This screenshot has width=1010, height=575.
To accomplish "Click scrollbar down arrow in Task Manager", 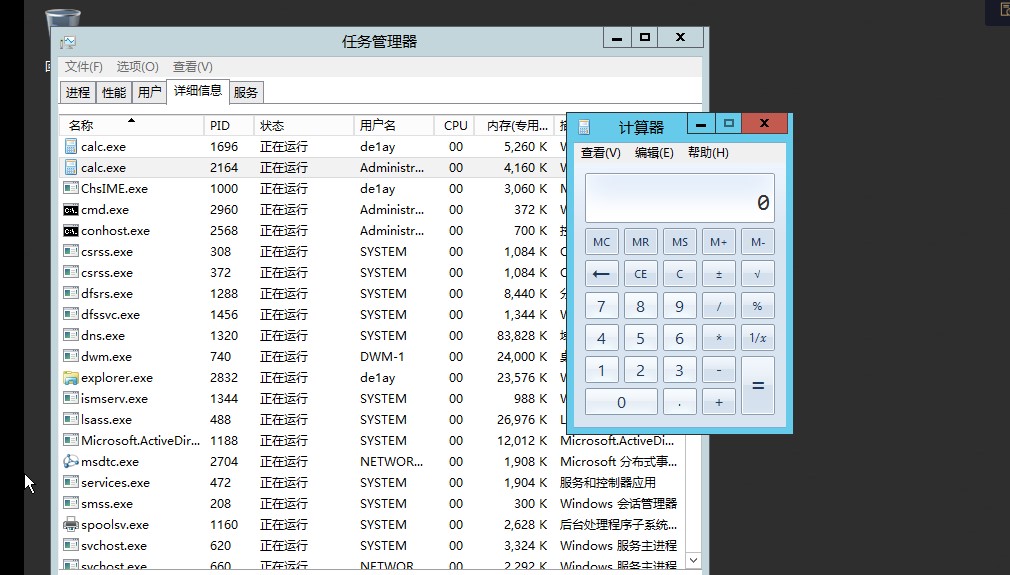I will pos(693,560).
